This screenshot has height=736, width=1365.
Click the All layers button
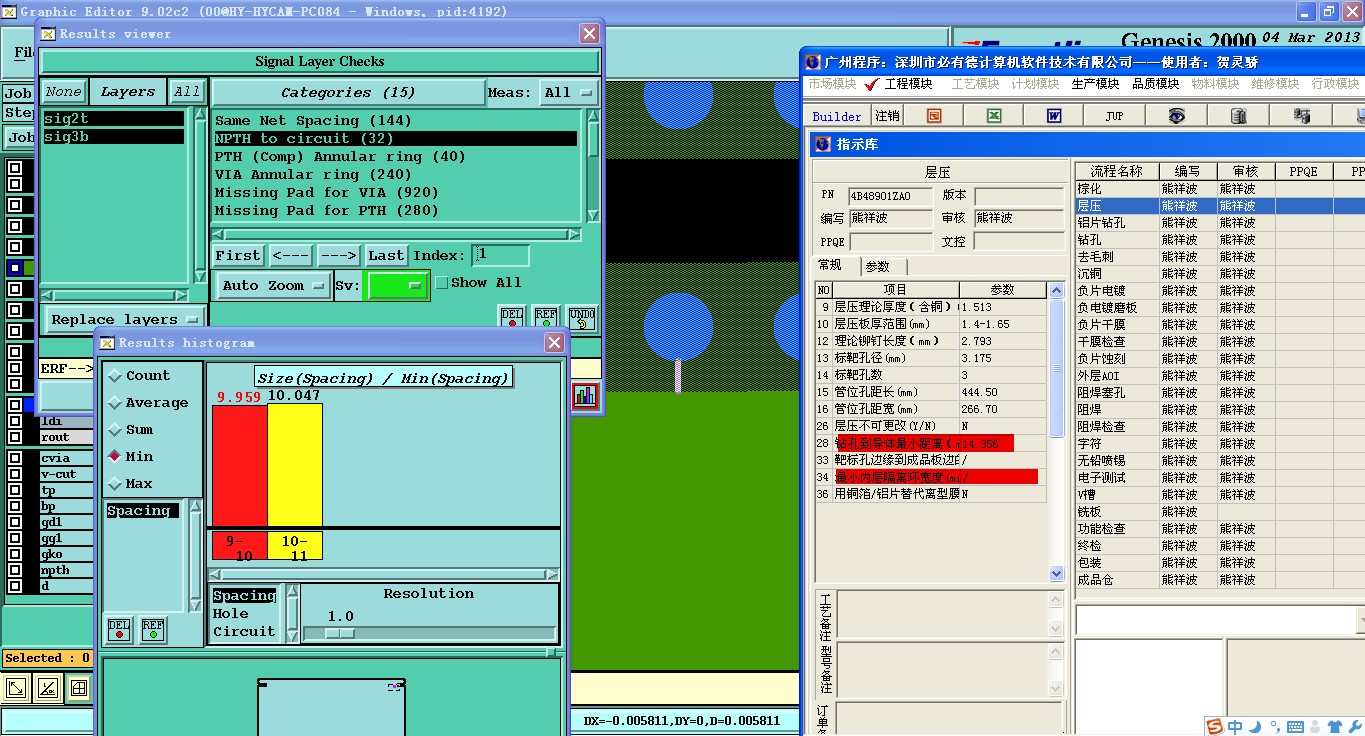pos(187,92)
